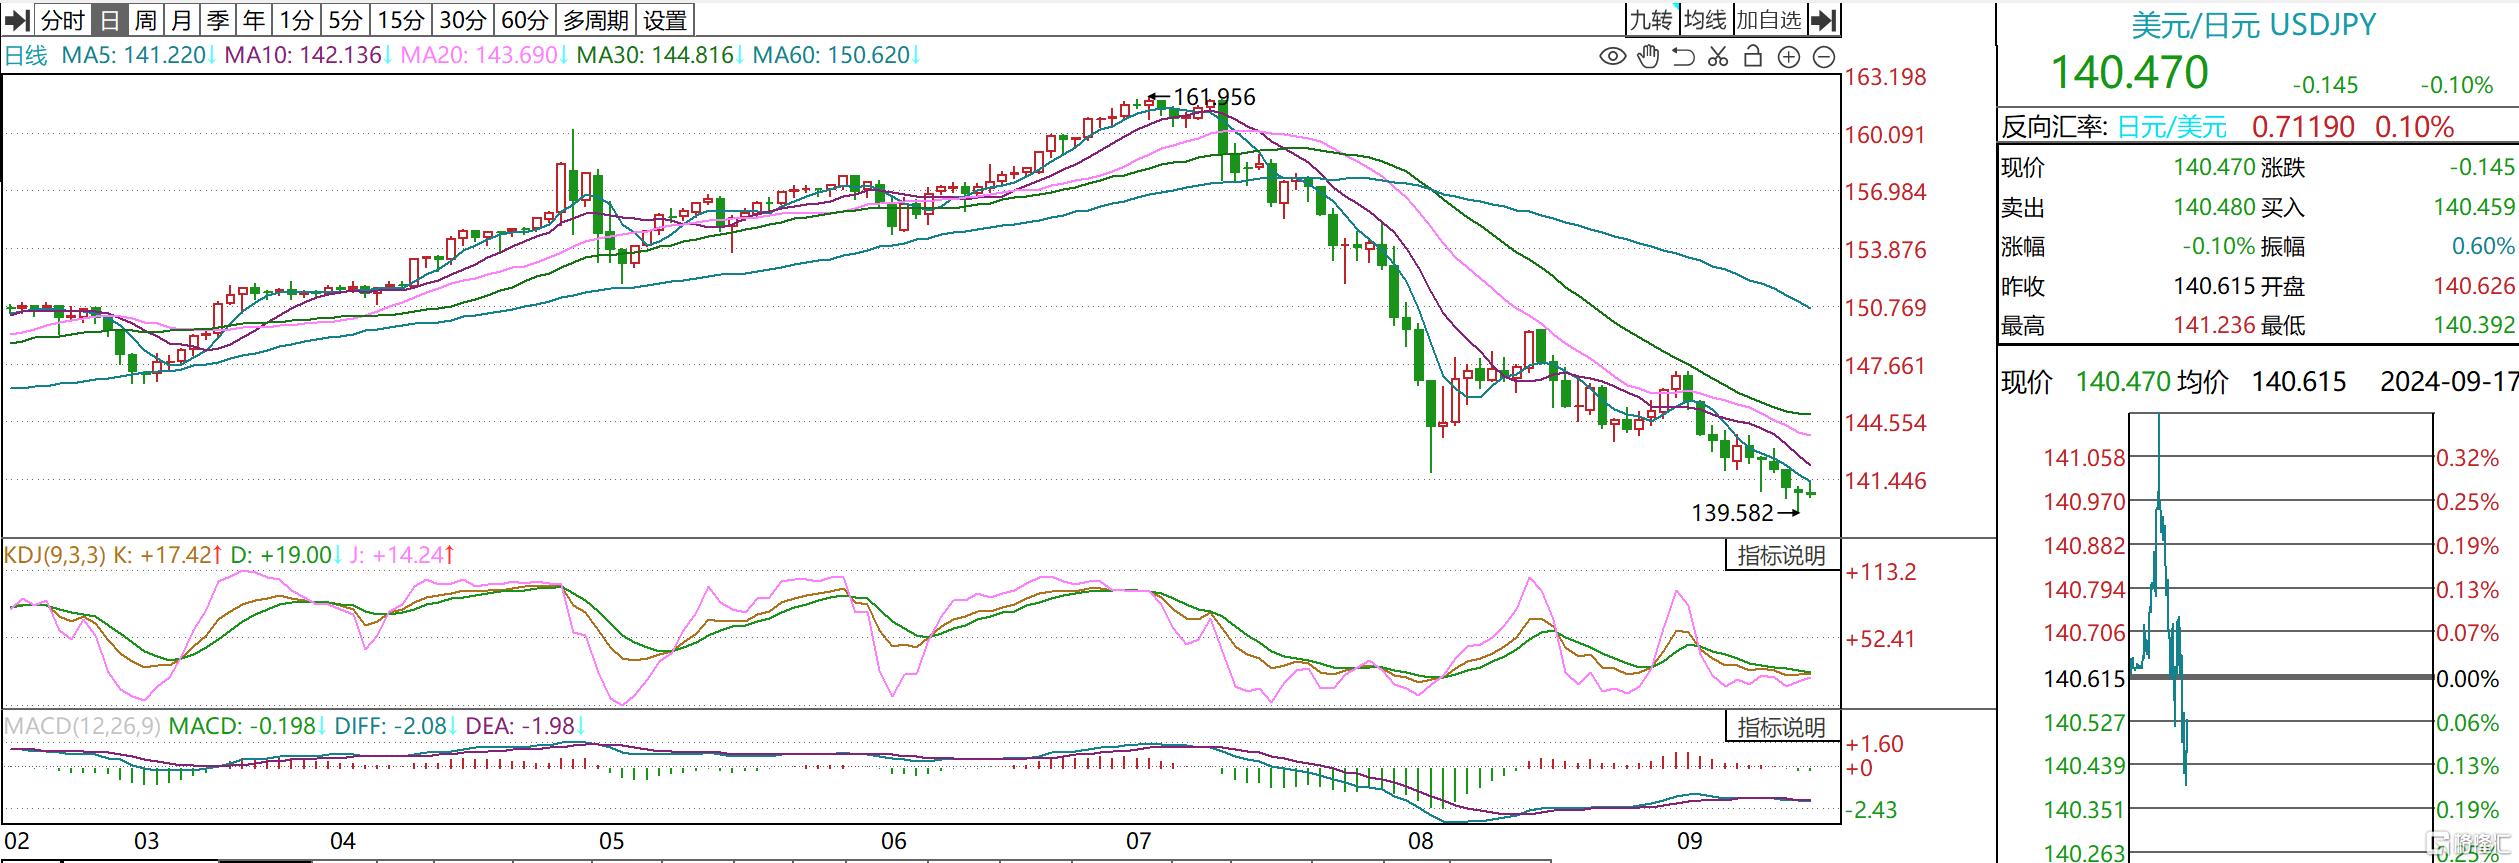
Task: Select the 15分 period tab
Action: tap(401, 19)
